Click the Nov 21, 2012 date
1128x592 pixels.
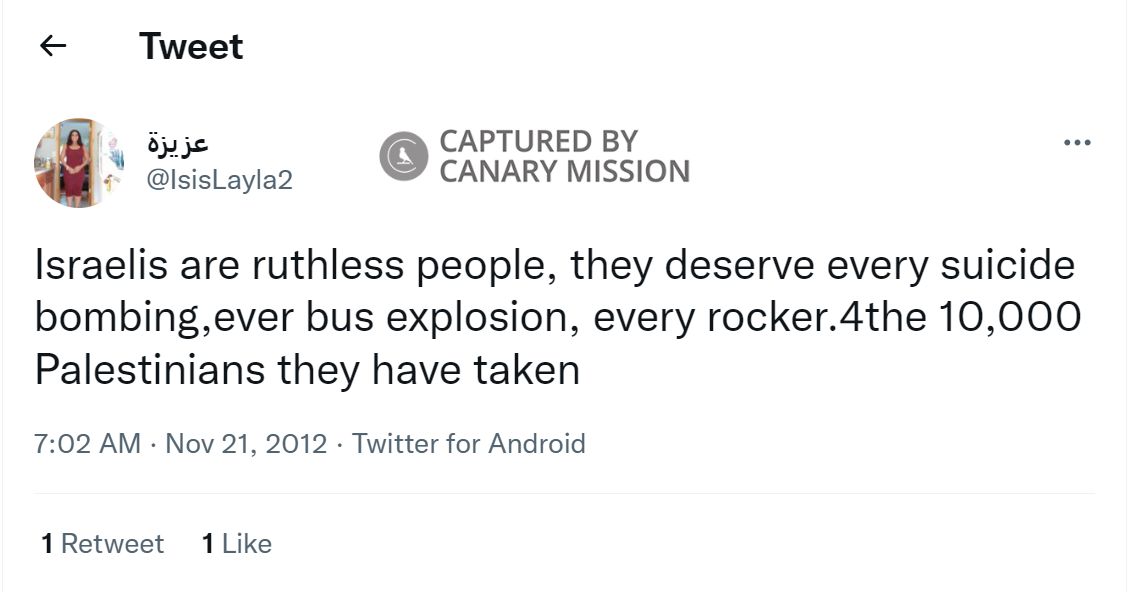246,444
